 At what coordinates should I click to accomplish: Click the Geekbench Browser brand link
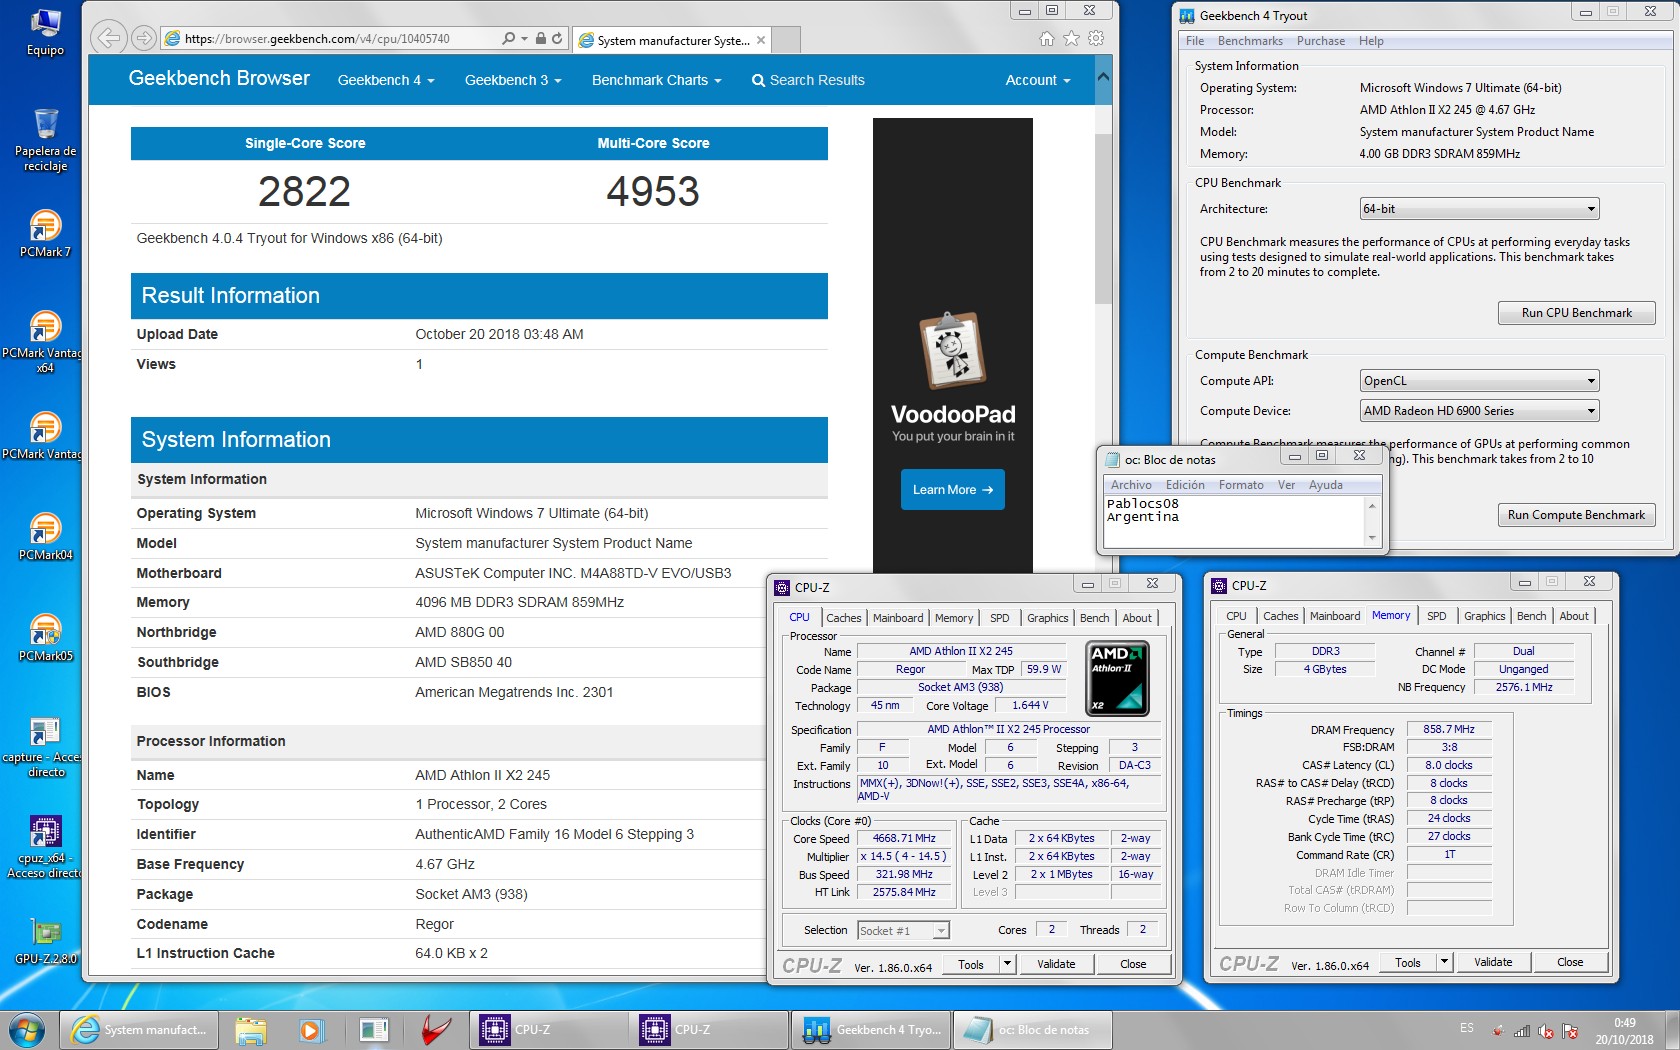tap(219, 78)
